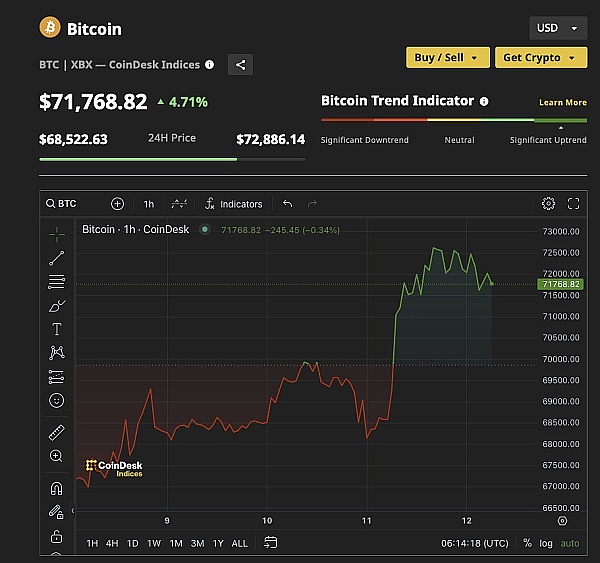Select the crosshair cursor tool
Viewport: 600px width, 563px height.
point(57,234)
